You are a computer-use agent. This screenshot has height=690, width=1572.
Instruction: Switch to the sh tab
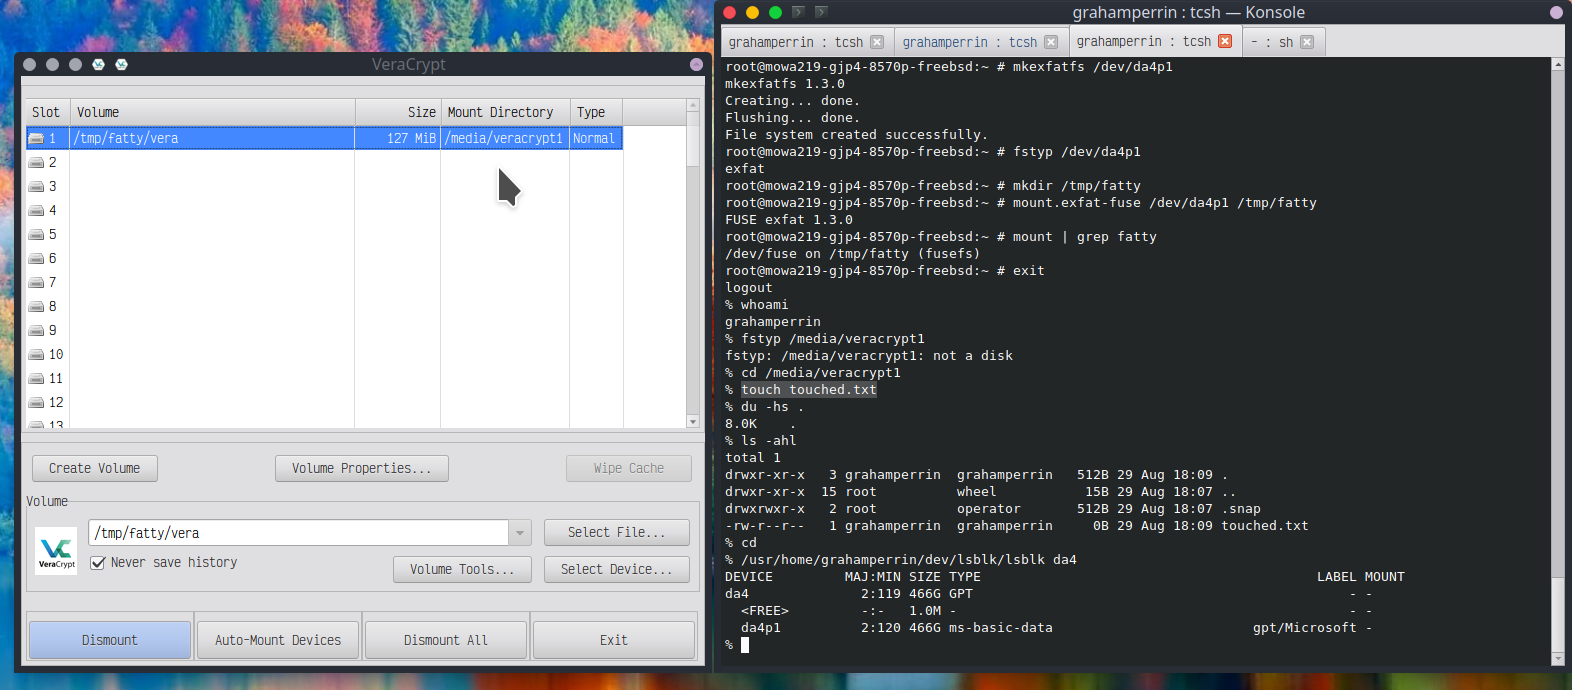click(1276, 42)
